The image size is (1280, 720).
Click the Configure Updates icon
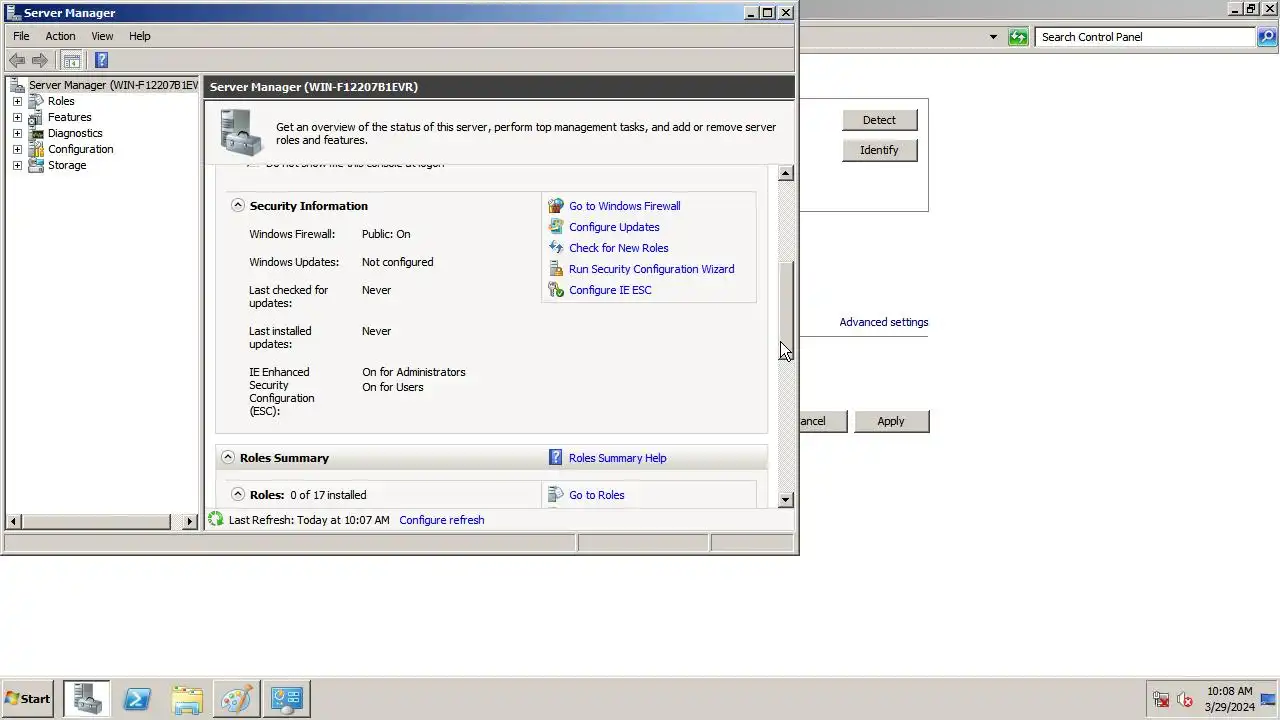[556, 227]
